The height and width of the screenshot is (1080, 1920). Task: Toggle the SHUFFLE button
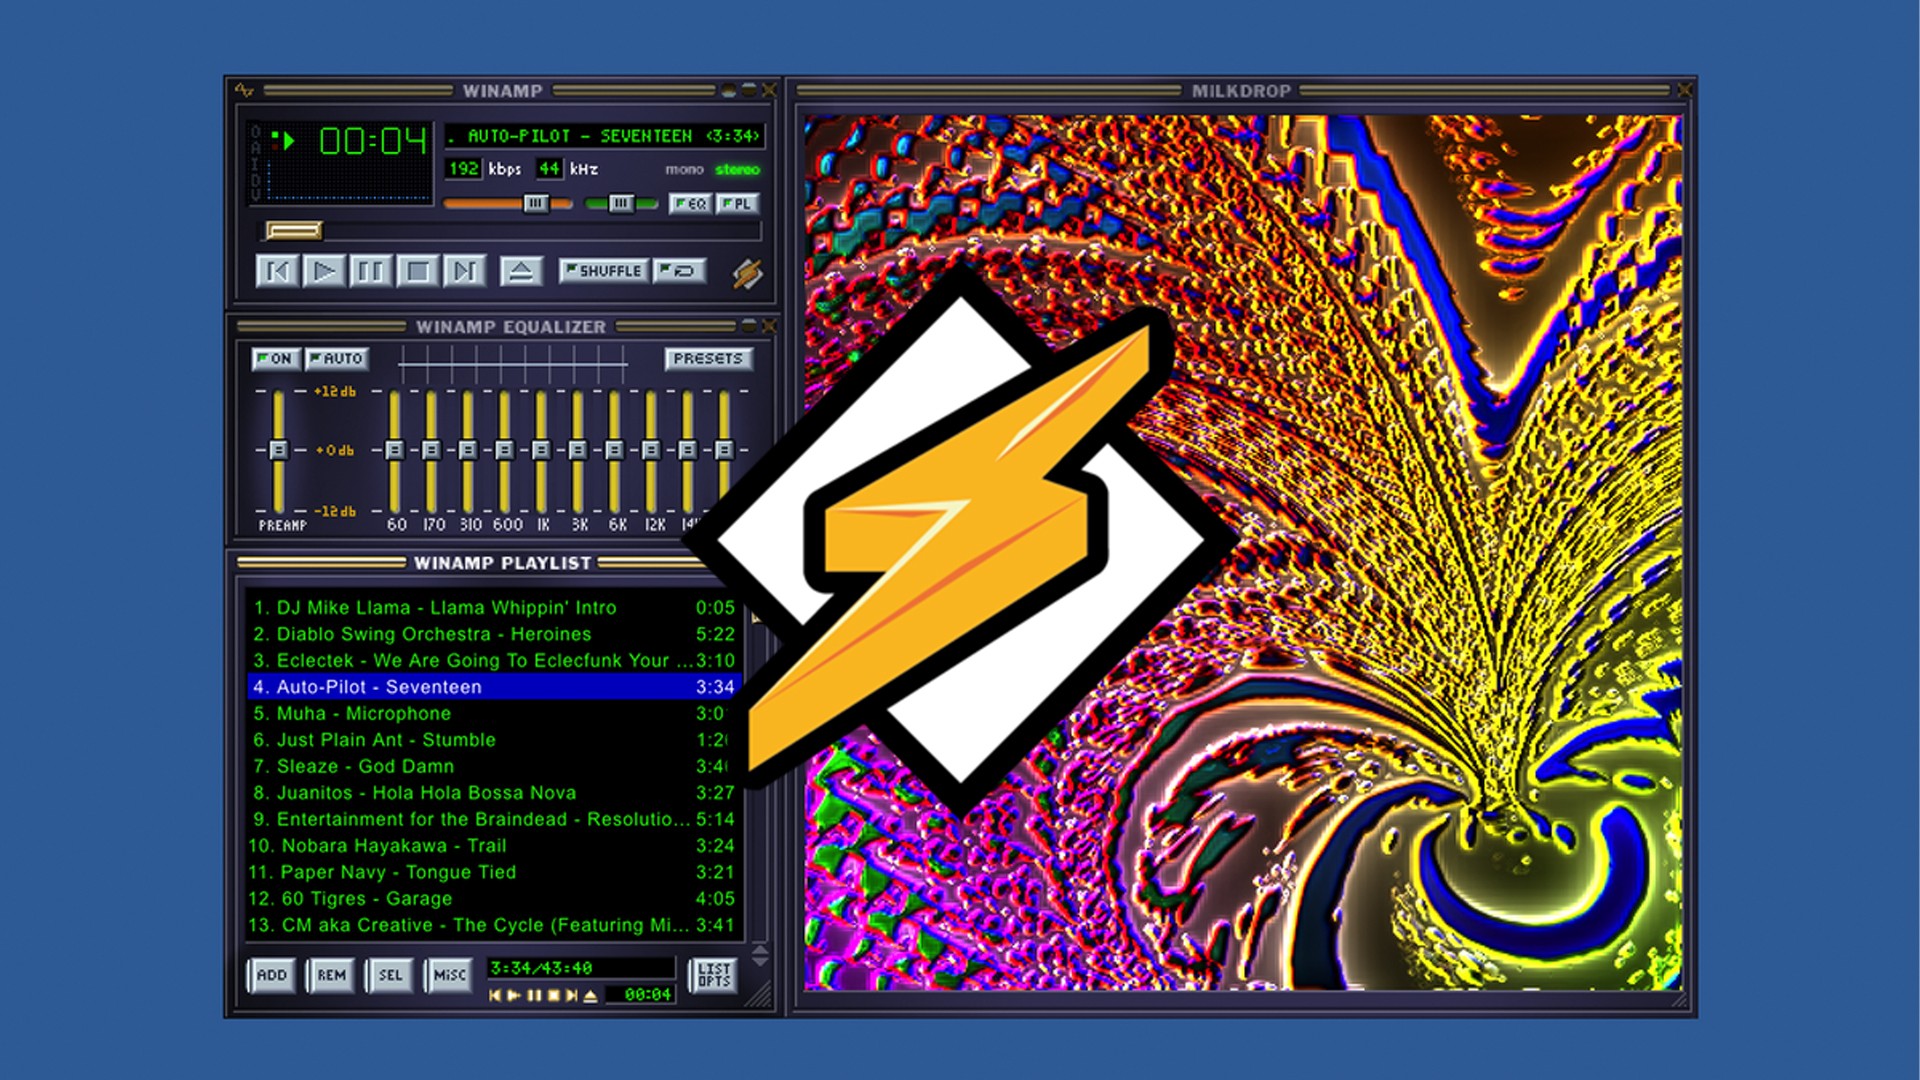coord(602,271)
